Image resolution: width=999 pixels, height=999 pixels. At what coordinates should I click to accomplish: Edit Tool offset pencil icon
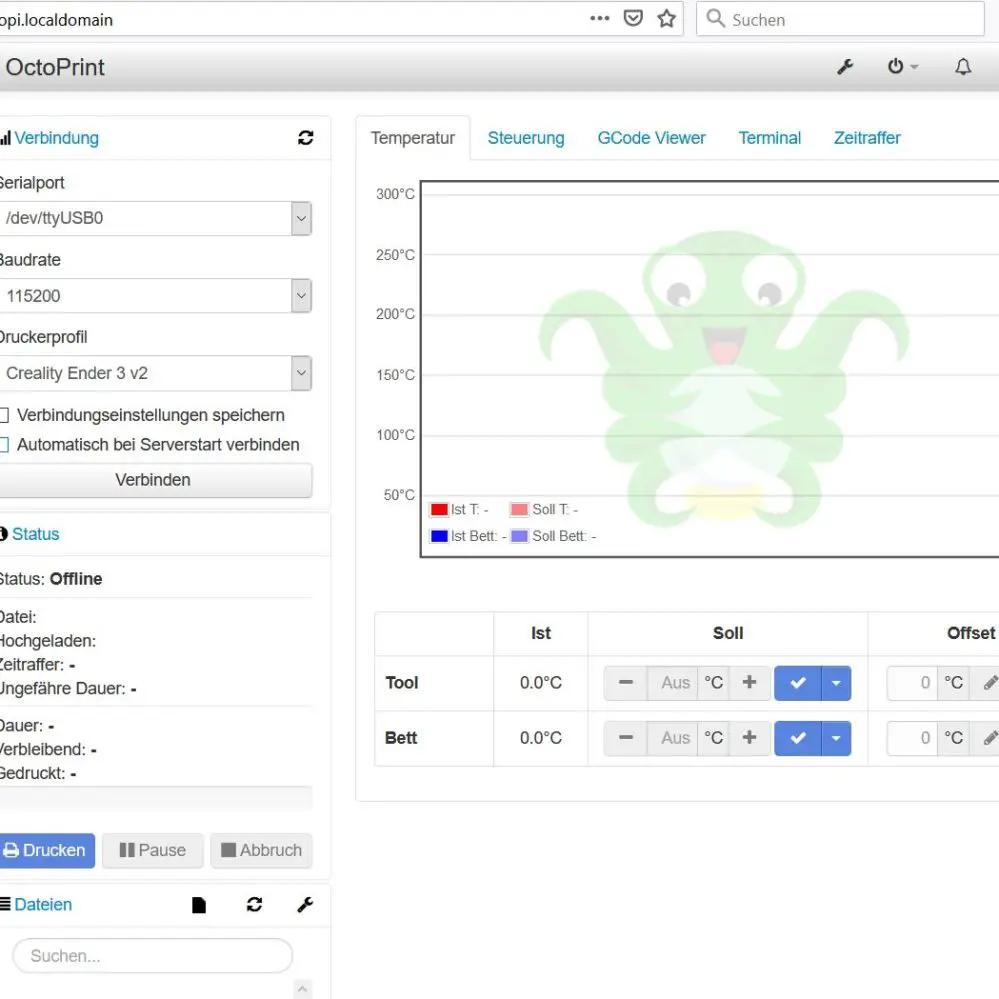click(988, 683)
